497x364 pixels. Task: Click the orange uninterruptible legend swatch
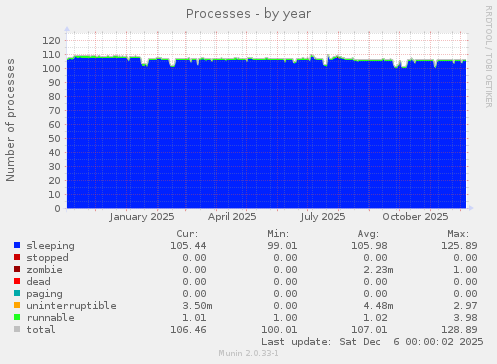17,305
